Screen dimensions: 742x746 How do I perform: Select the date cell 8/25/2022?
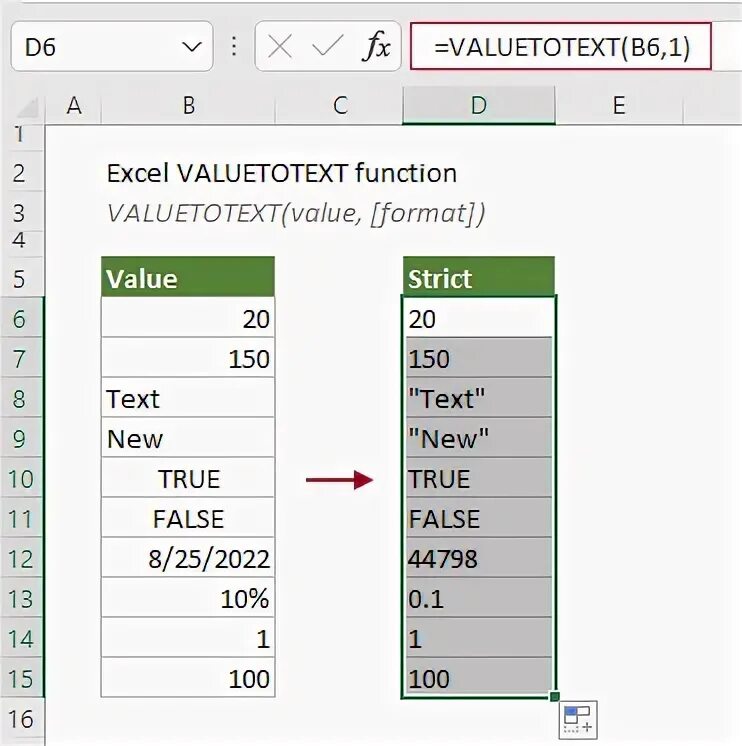188,558
